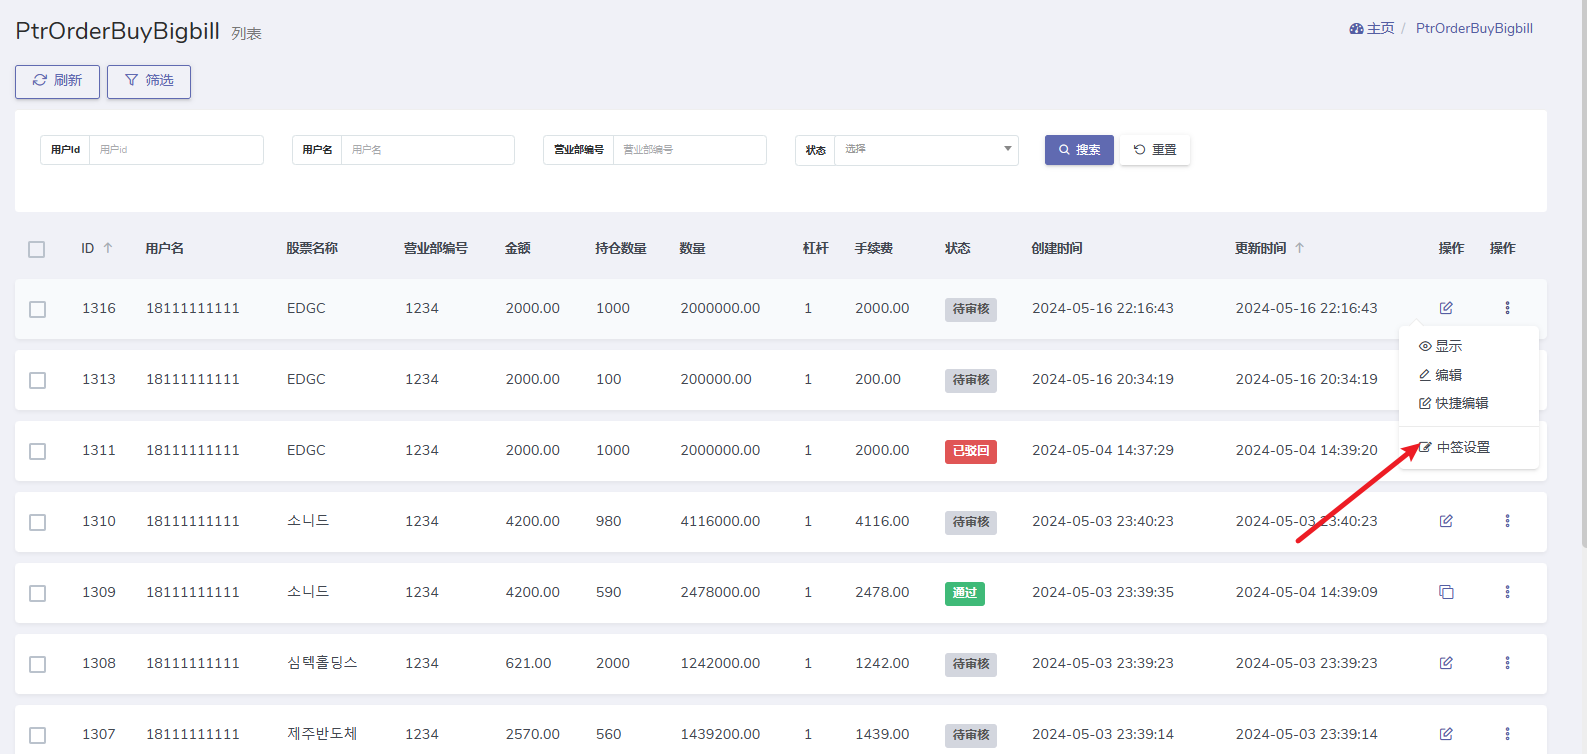Screen dimensions: 1587x754
Task: Expand the 筛选 filter panel
Action: (x=149, y=81)
